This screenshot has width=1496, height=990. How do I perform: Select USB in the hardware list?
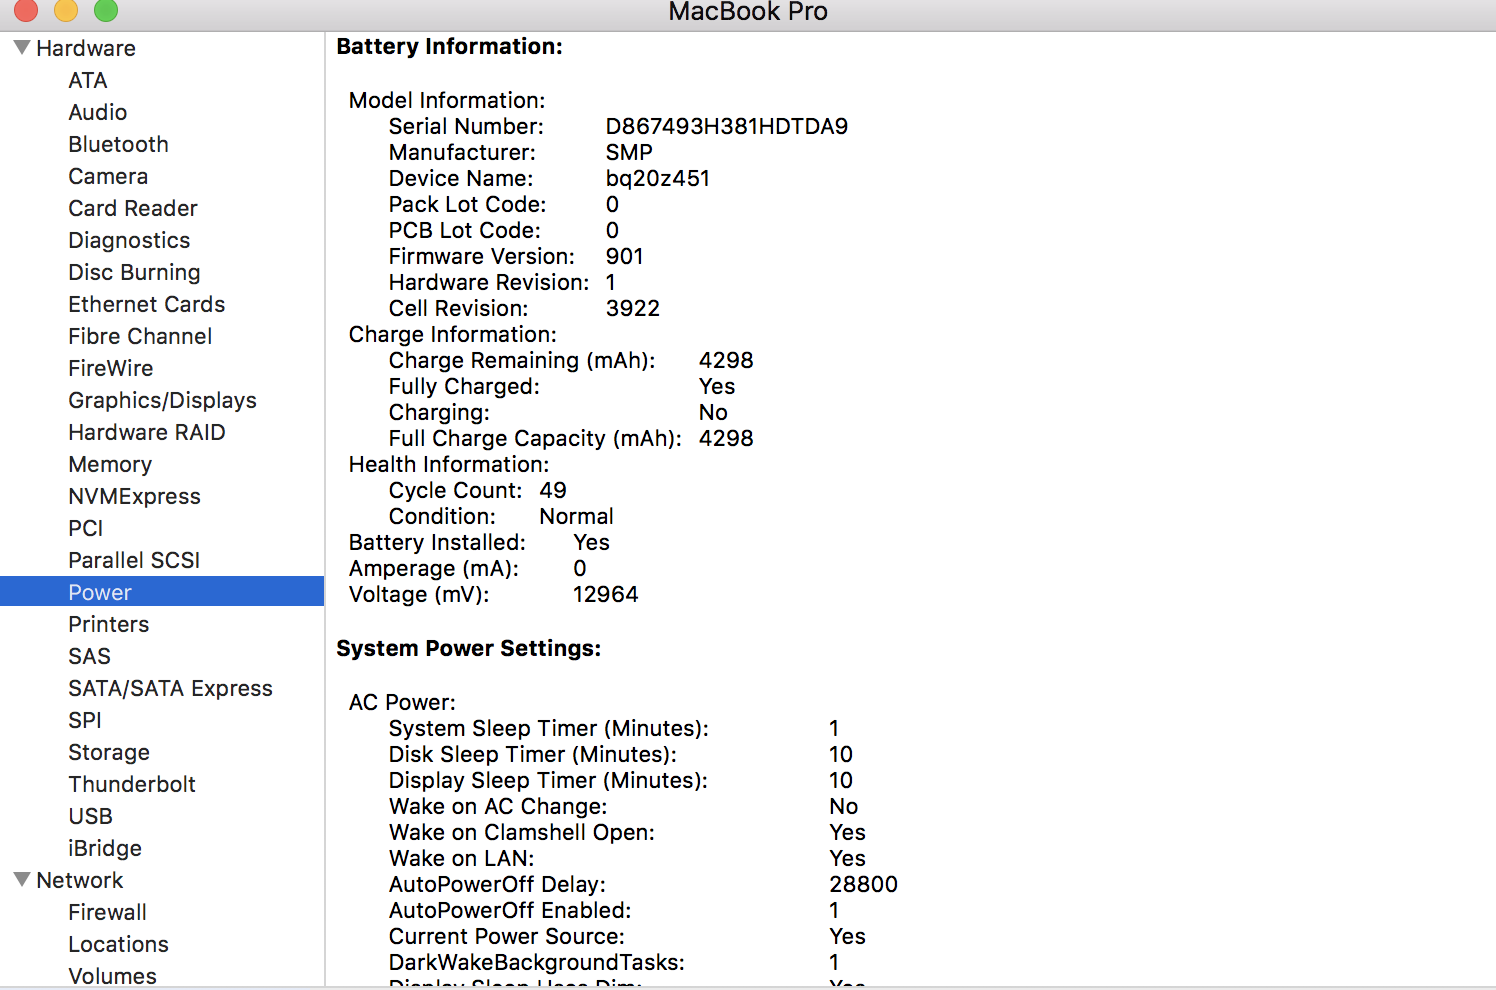90,816
